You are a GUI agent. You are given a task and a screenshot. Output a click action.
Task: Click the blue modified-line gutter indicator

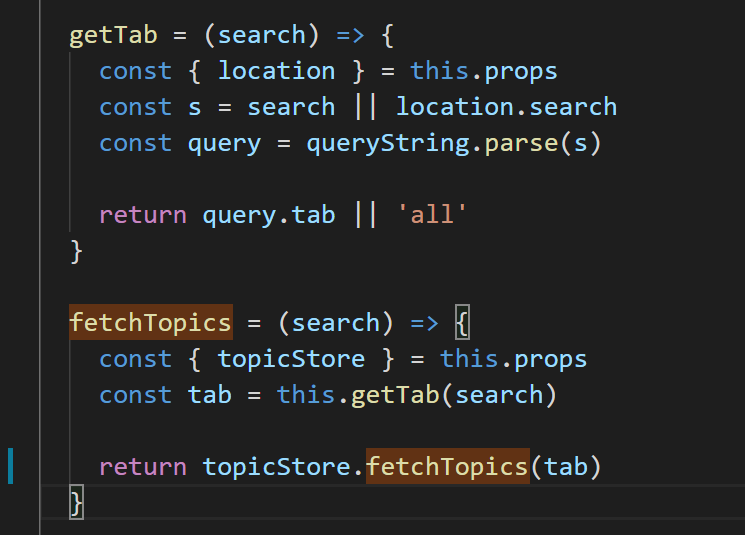(x=11, y=467)
